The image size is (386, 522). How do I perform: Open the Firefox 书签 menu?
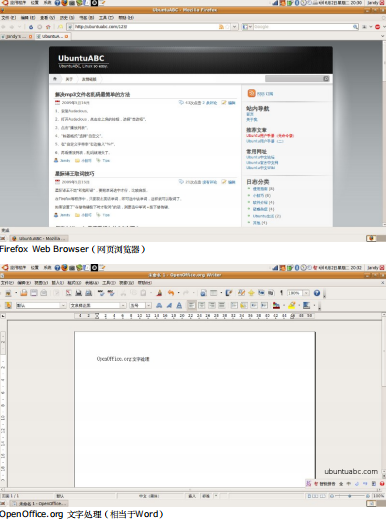pos(86,17)
